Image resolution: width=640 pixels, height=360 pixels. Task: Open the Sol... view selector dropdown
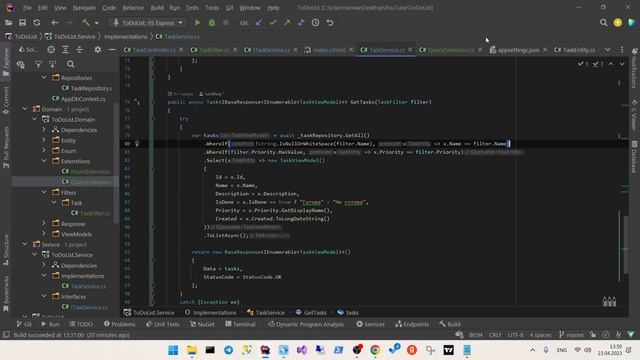click(x=28, y=50)
